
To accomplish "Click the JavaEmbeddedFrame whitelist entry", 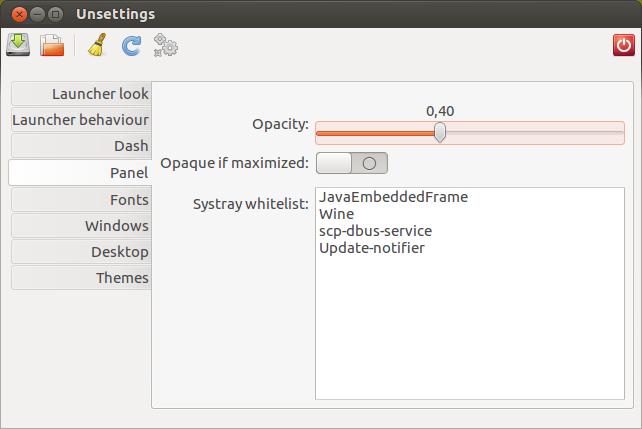I will point(393,197).
